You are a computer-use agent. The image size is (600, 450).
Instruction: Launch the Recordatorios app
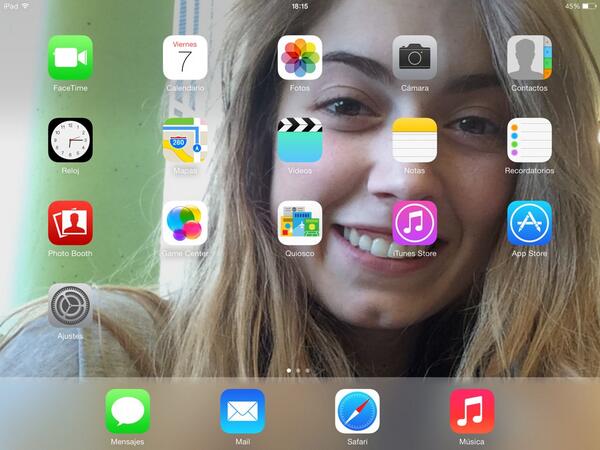530,140
